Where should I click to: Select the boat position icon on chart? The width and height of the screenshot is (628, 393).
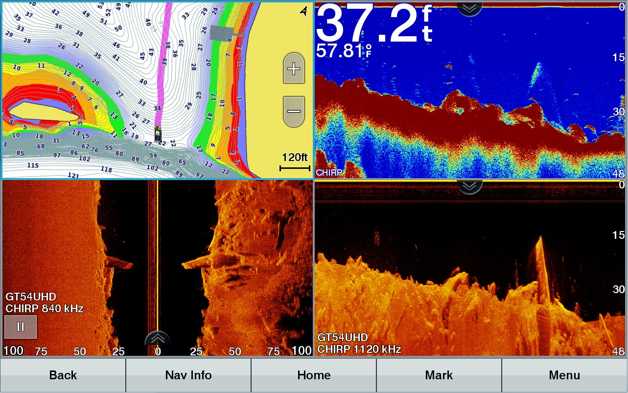[x=159, y=134]
